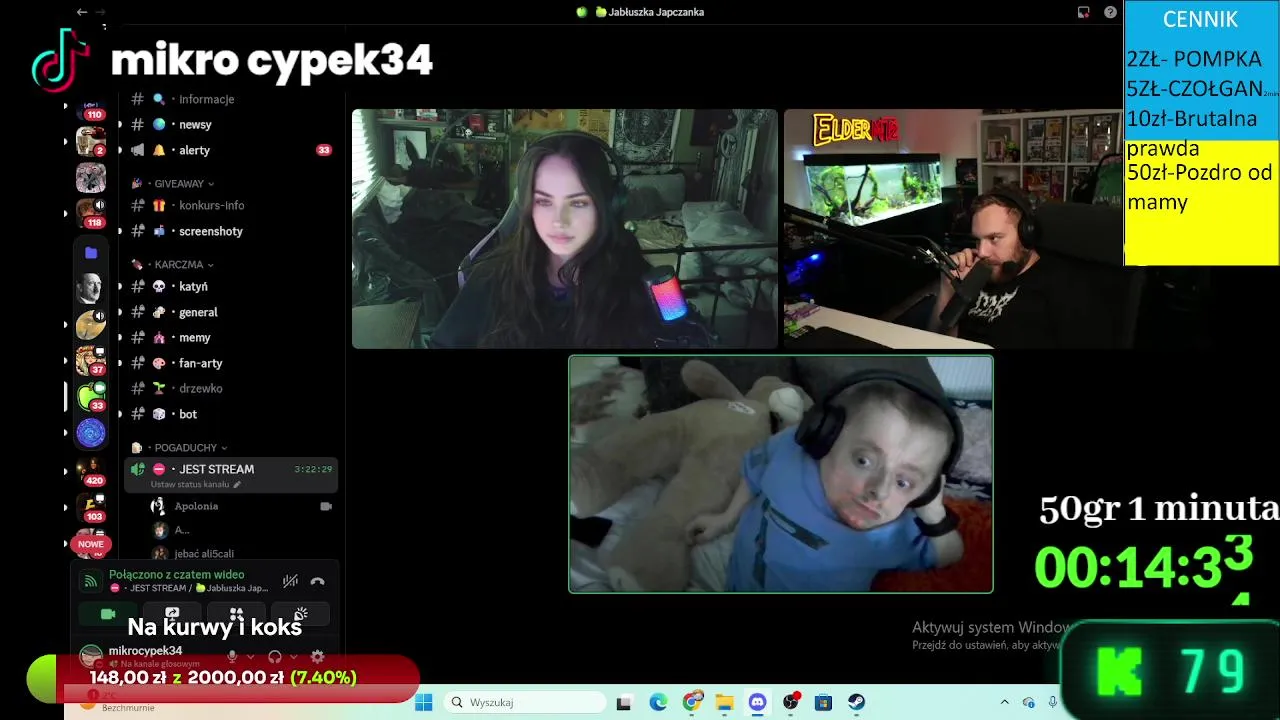Open the konkurs-info channel
The height and width of the screenshot is (720, 1280).
click(232, 205)
